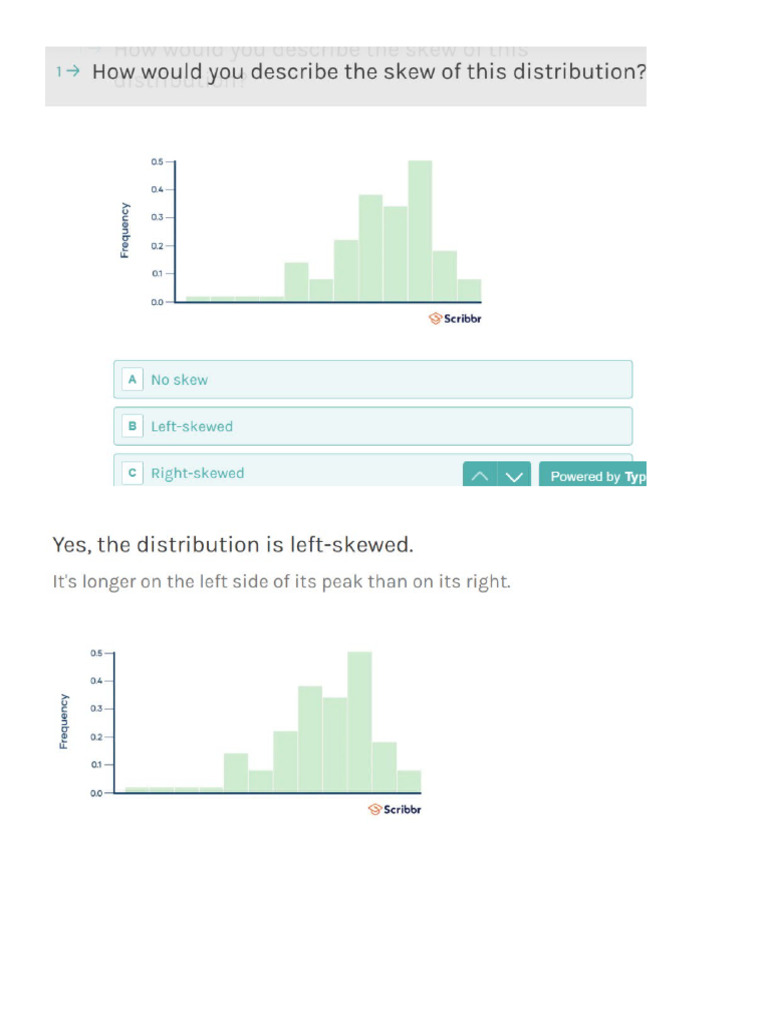Select the "No skew" answer option
Screen dimensions: 768x1024
(x=372, y=380)
